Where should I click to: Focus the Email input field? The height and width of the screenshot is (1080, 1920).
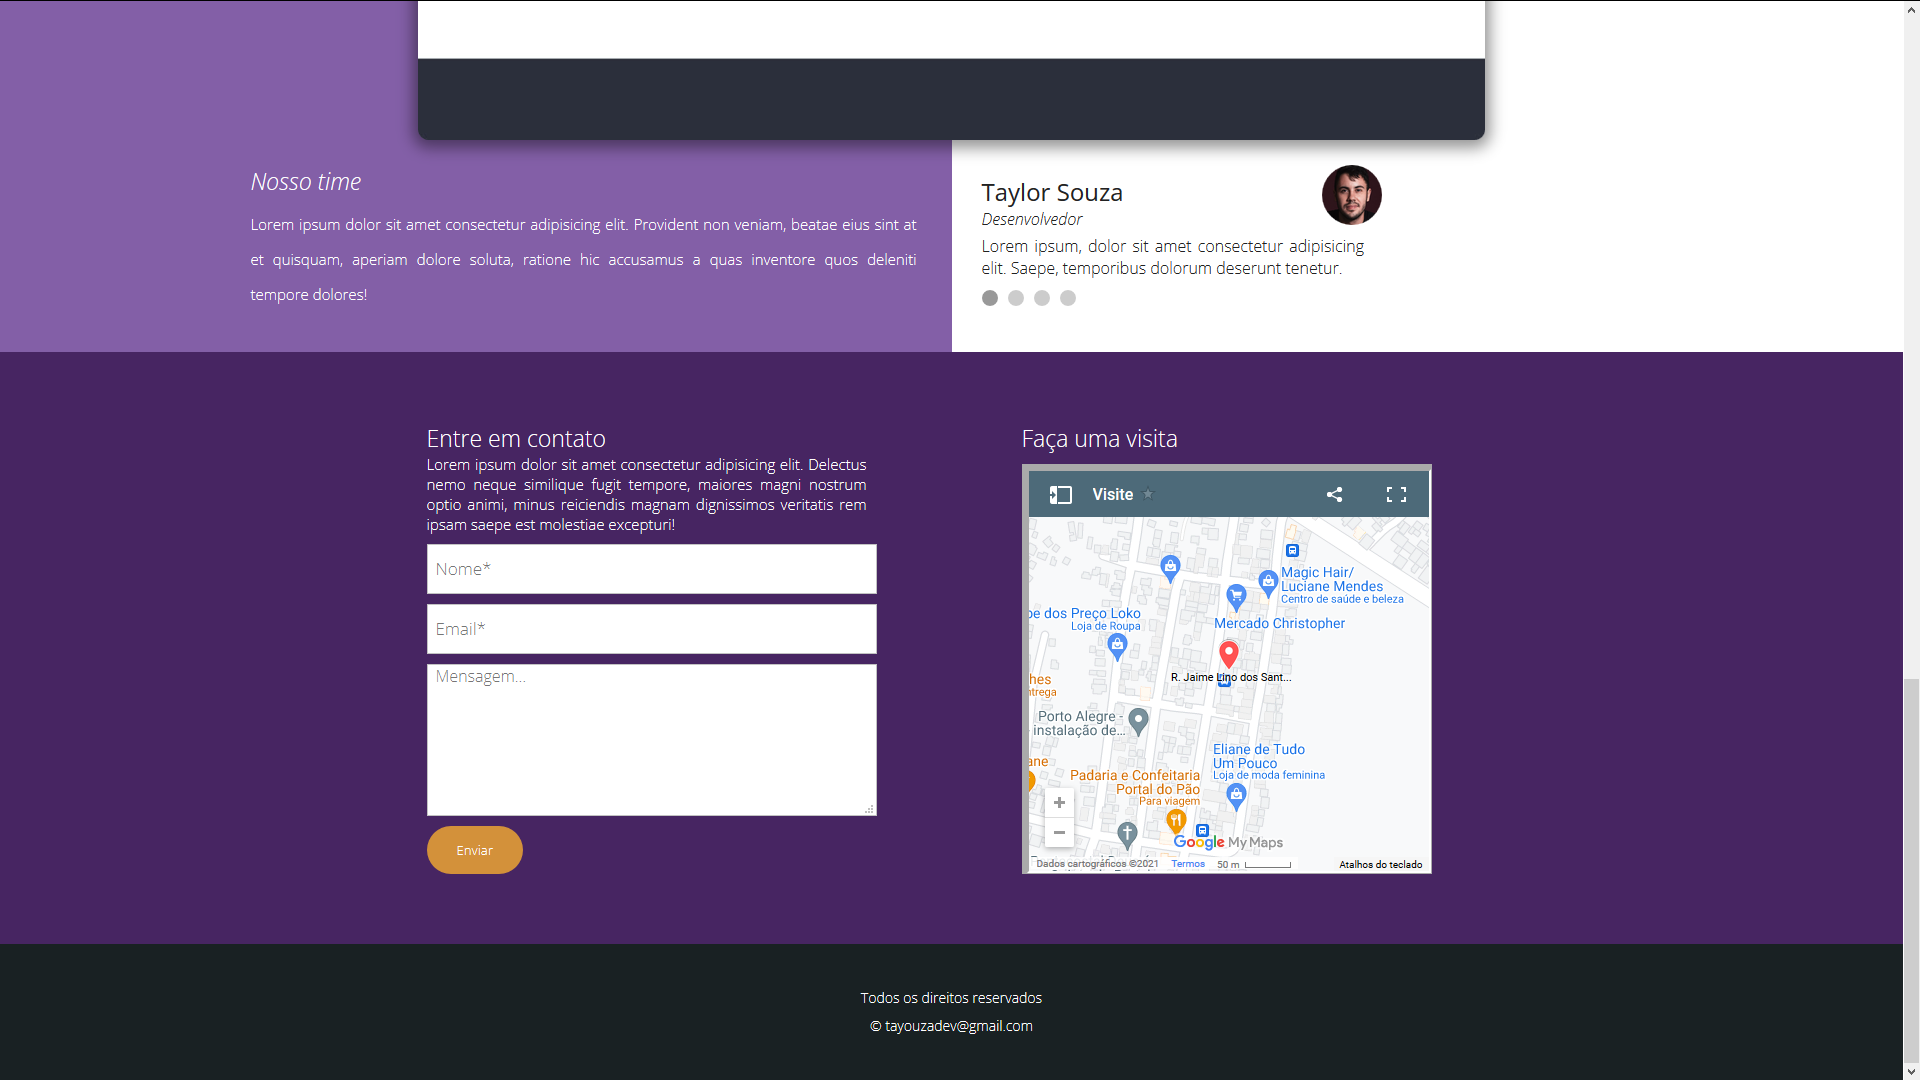tap(651, 629)
